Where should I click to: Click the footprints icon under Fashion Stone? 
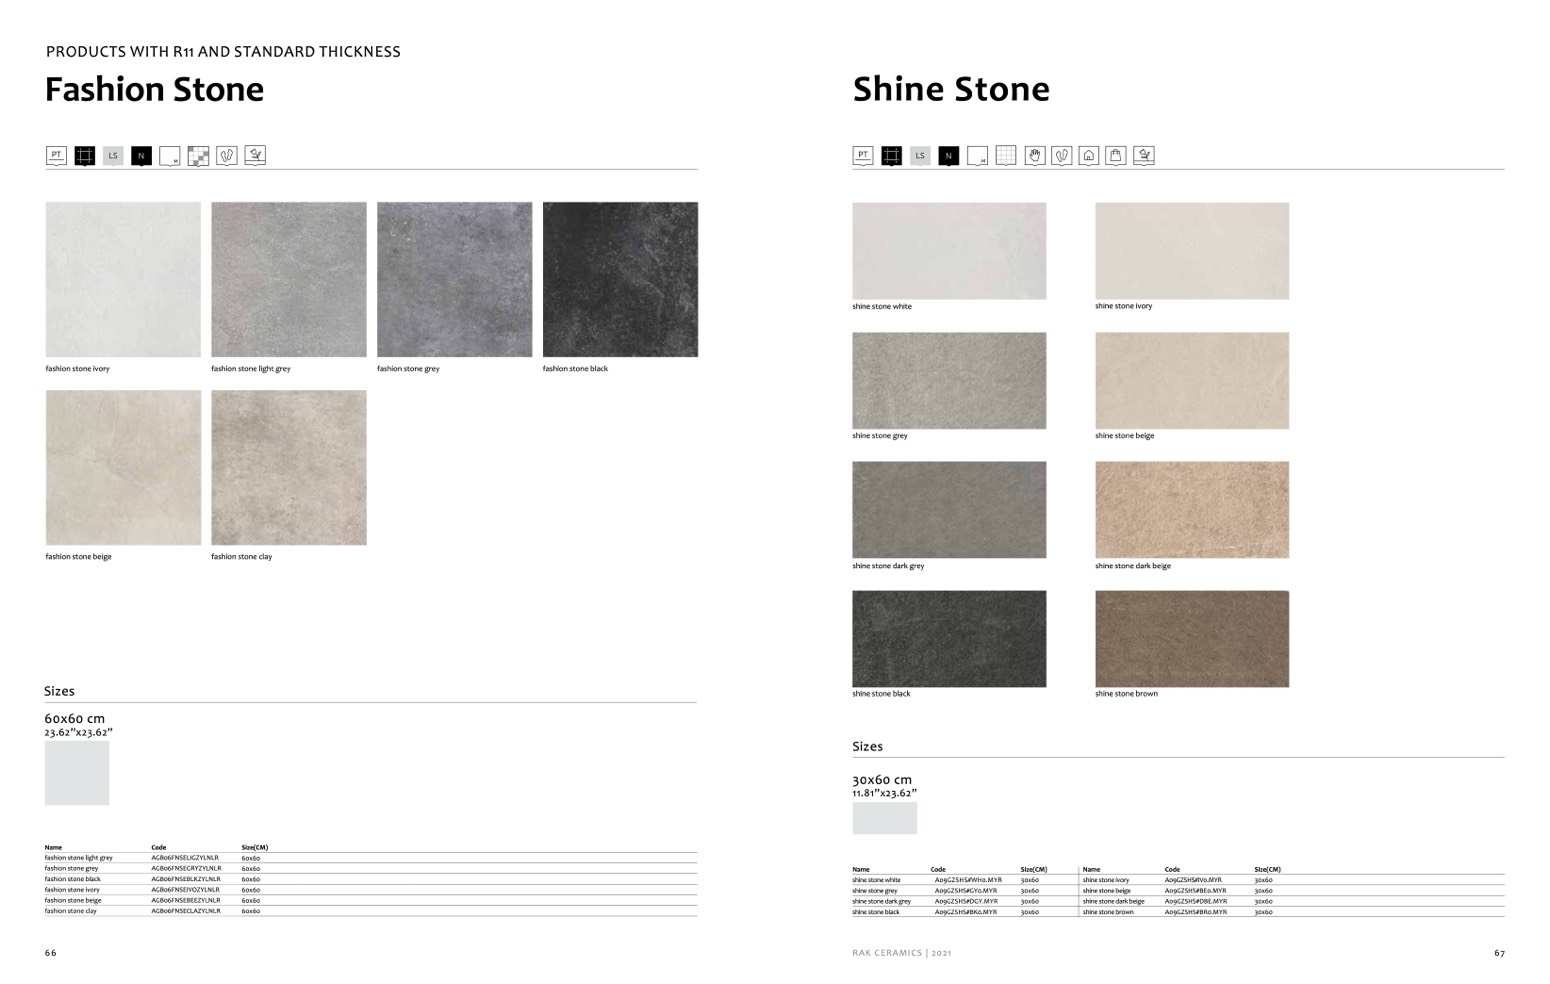tap(227, 156)
